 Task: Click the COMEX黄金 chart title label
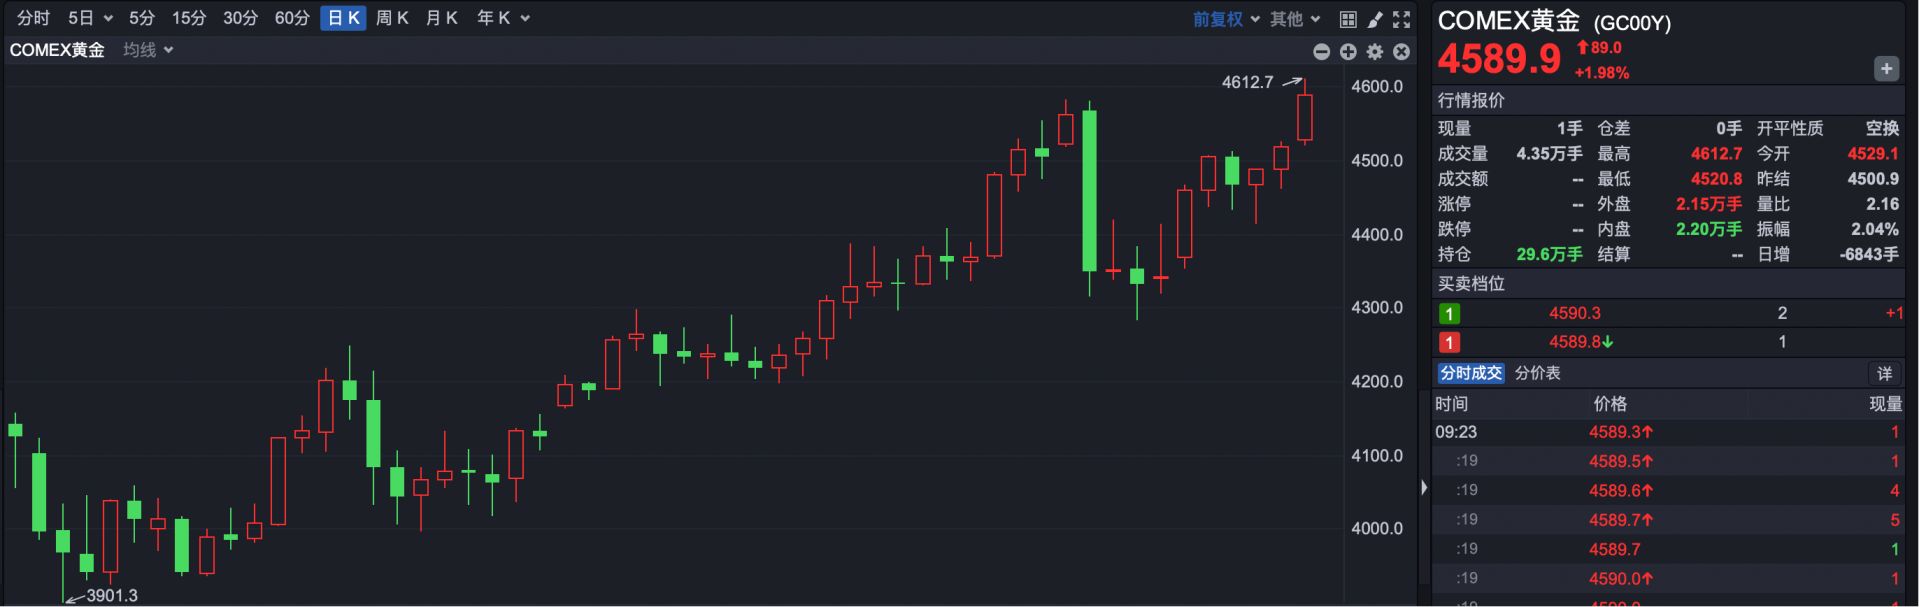pos(57,50)
